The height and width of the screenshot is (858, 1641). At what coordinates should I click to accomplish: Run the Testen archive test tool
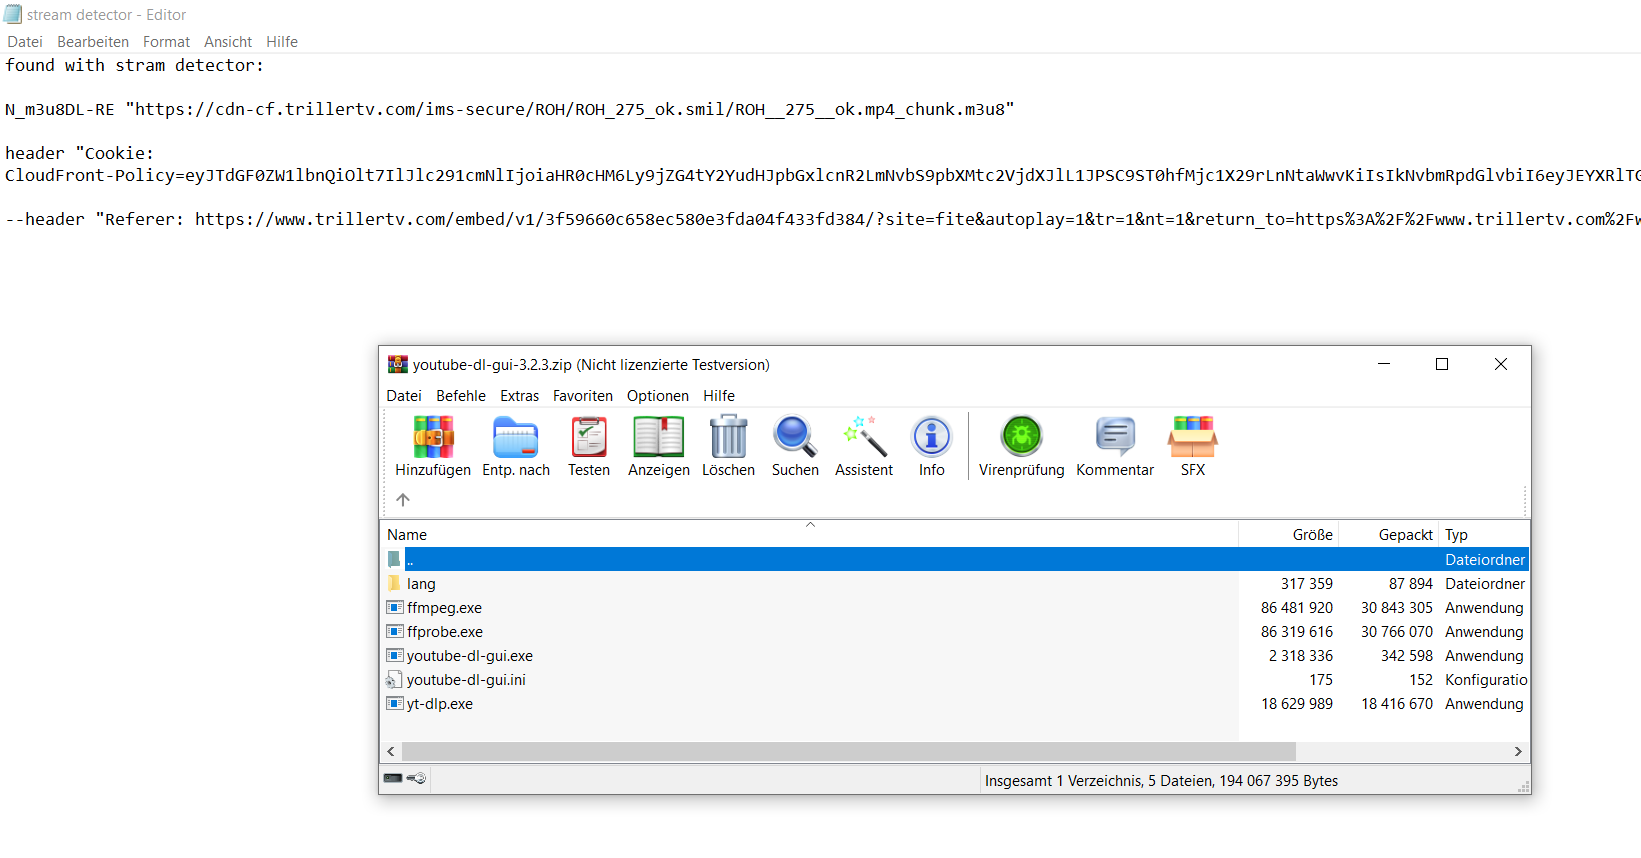[x=589, y=446]
